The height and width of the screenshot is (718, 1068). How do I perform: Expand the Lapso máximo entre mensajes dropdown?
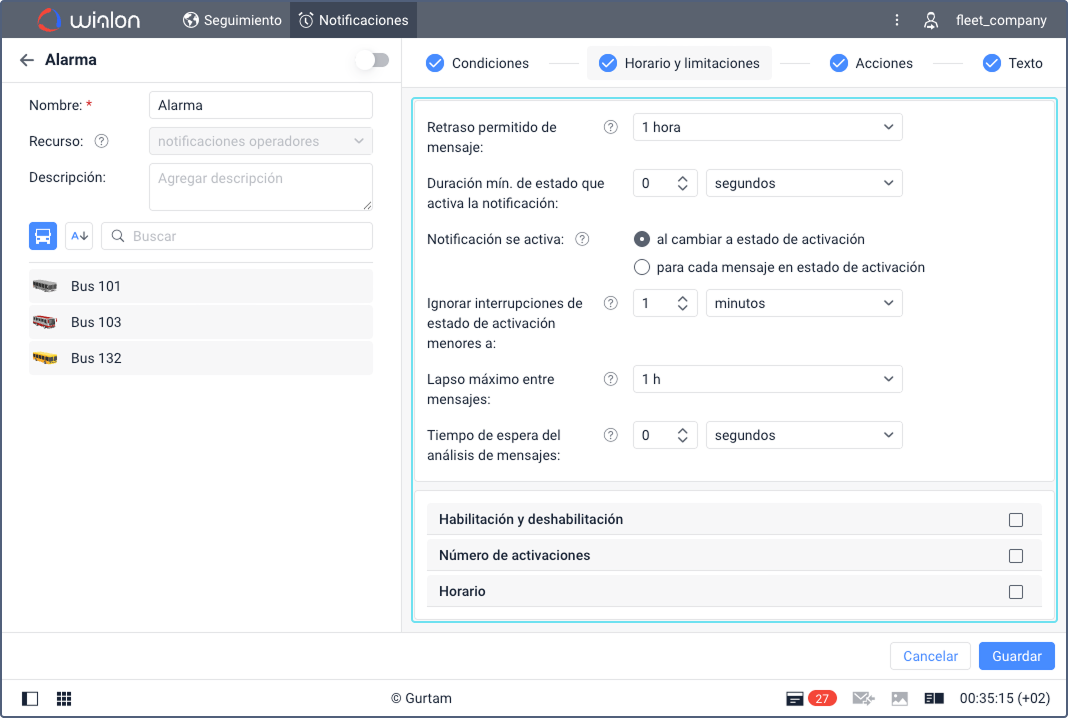click(767, 379)
